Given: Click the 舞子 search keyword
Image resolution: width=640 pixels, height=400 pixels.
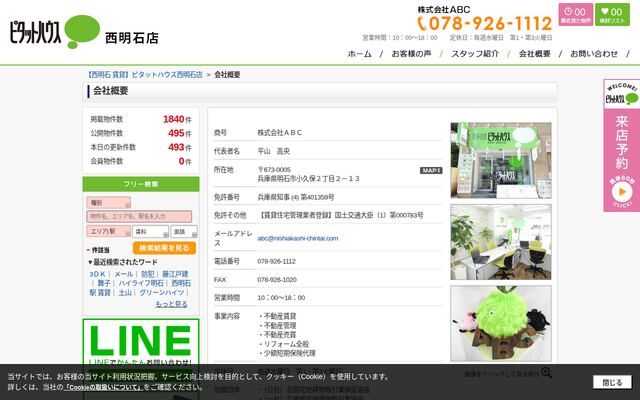Looking at the screenshot, I should (104, 283).
